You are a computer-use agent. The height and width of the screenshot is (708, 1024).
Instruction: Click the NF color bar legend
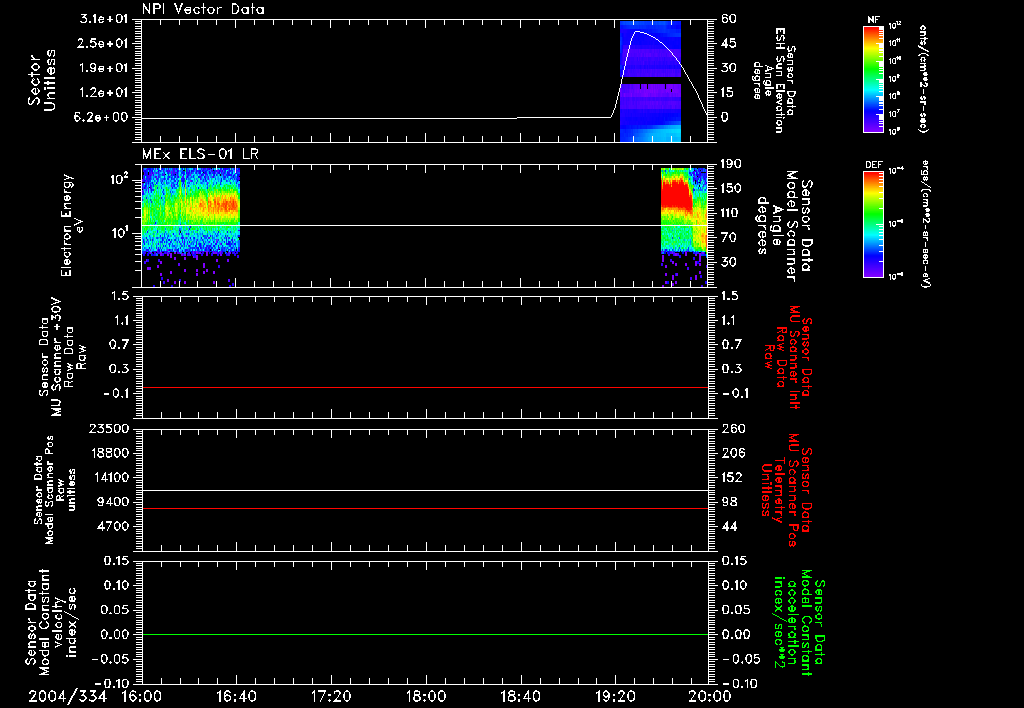click(x=874, y=79)
